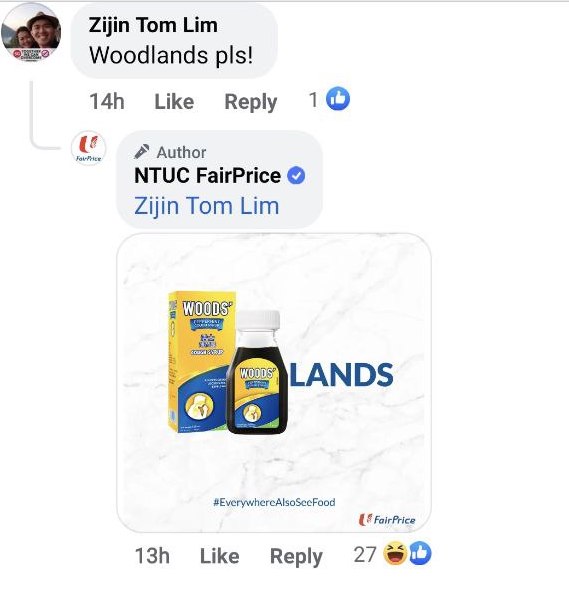Open the NTUC FairPrice page name link
Screen dimensions: 569x597
(x=208, y=176)
